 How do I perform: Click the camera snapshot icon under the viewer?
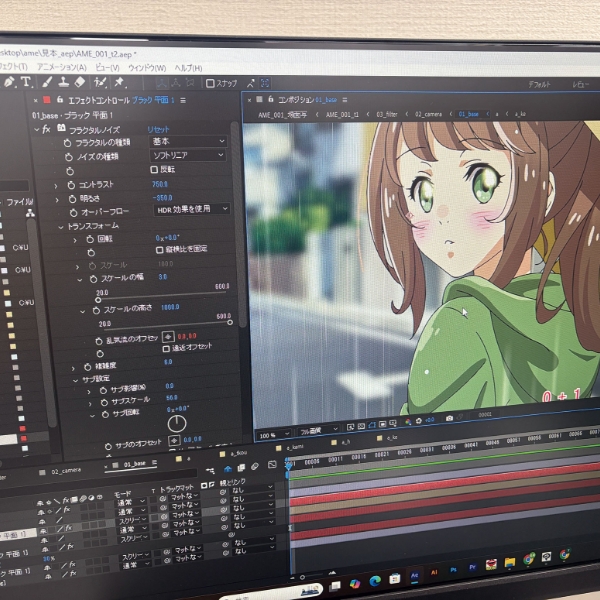(x=449, y=418)
